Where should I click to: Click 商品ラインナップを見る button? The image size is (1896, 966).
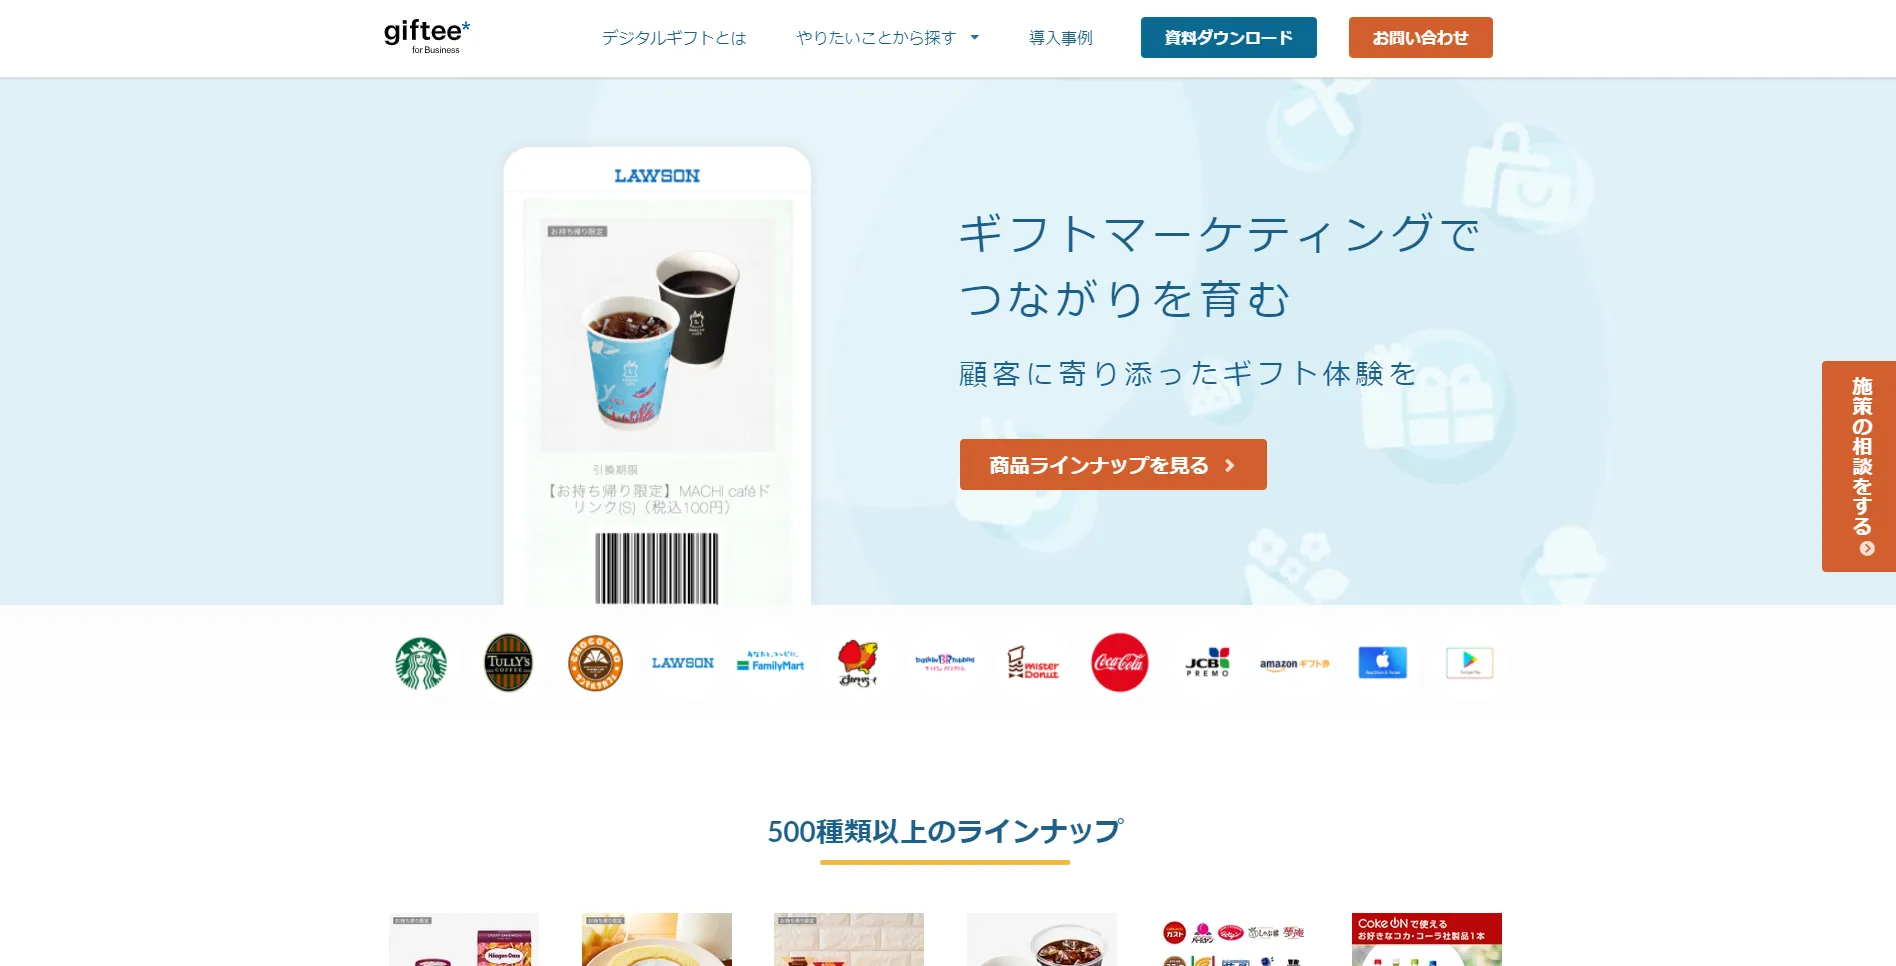(1113, 465)
